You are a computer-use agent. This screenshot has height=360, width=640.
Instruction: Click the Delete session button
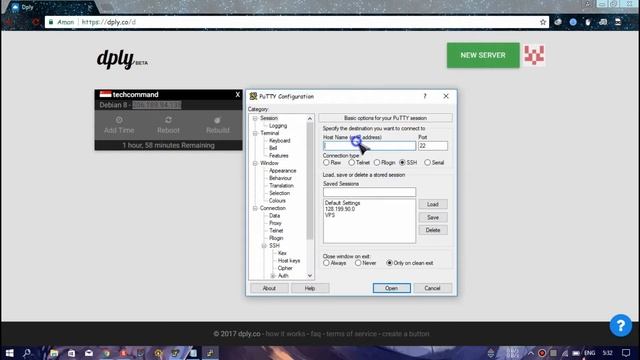433,230
